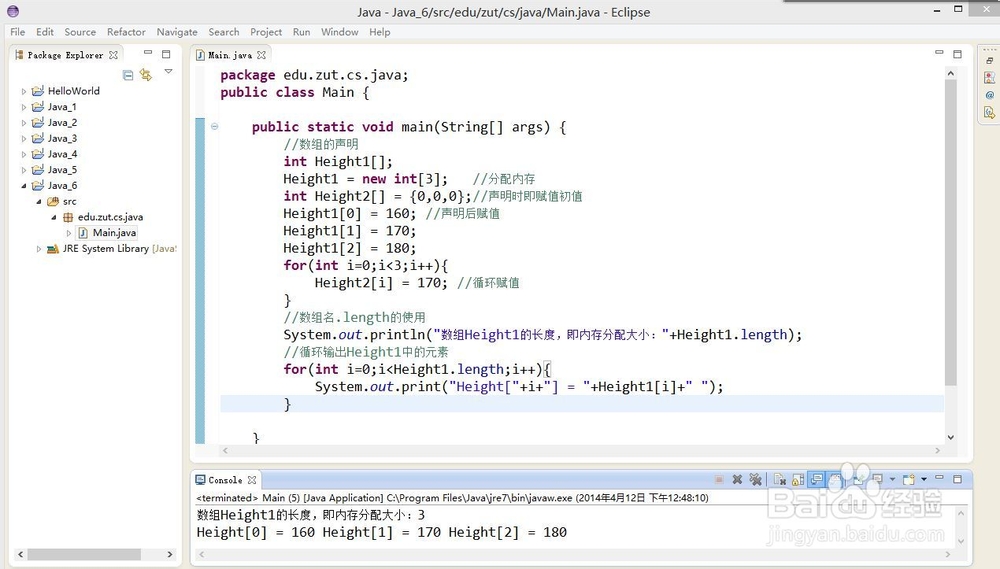Viewport: 1000px width, 569px height.
Task: Expand JRE System Library
Action: coord(39,249)
